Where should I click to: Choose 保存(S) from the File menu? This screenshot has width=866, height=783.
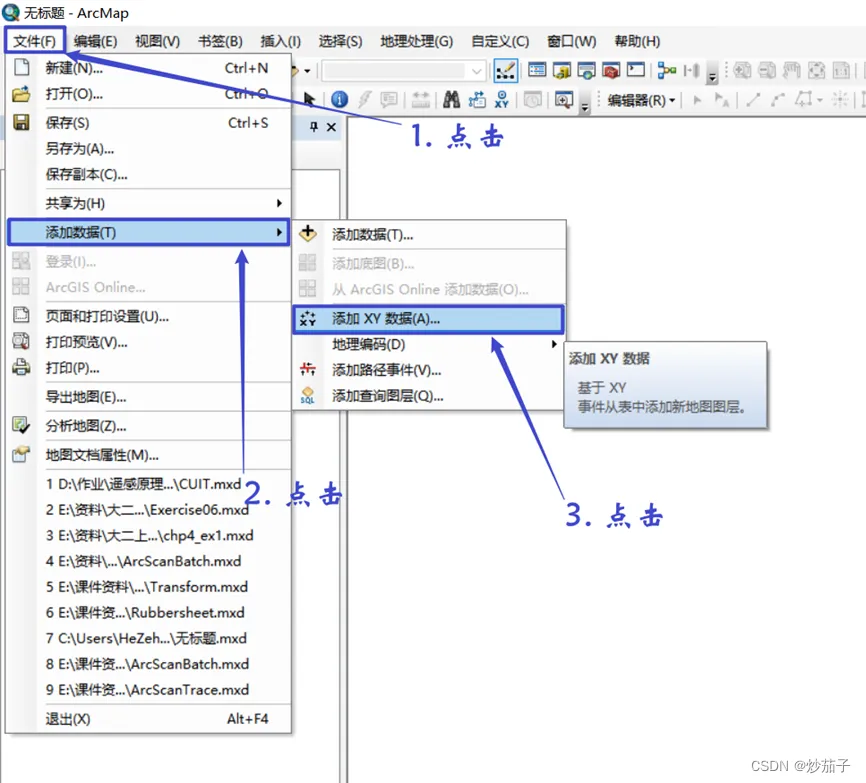pyautogui.click(x=148, y=123)
